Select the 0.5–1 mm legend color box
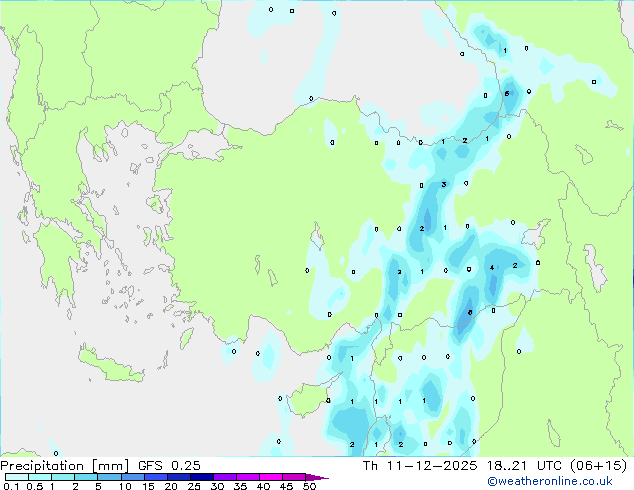This screenshot has width=634, height=490. tap(40, 477)
